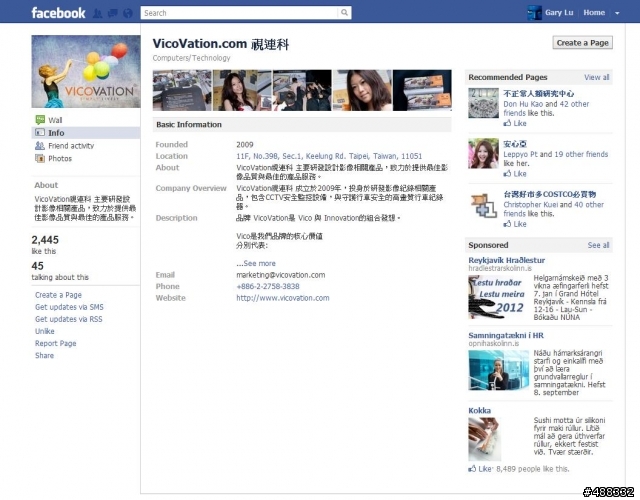Viewport: 640px width, 500px height.
Task: Click Create a Page sidebar link
Action: pyautogui.click(x=58, y=295)
